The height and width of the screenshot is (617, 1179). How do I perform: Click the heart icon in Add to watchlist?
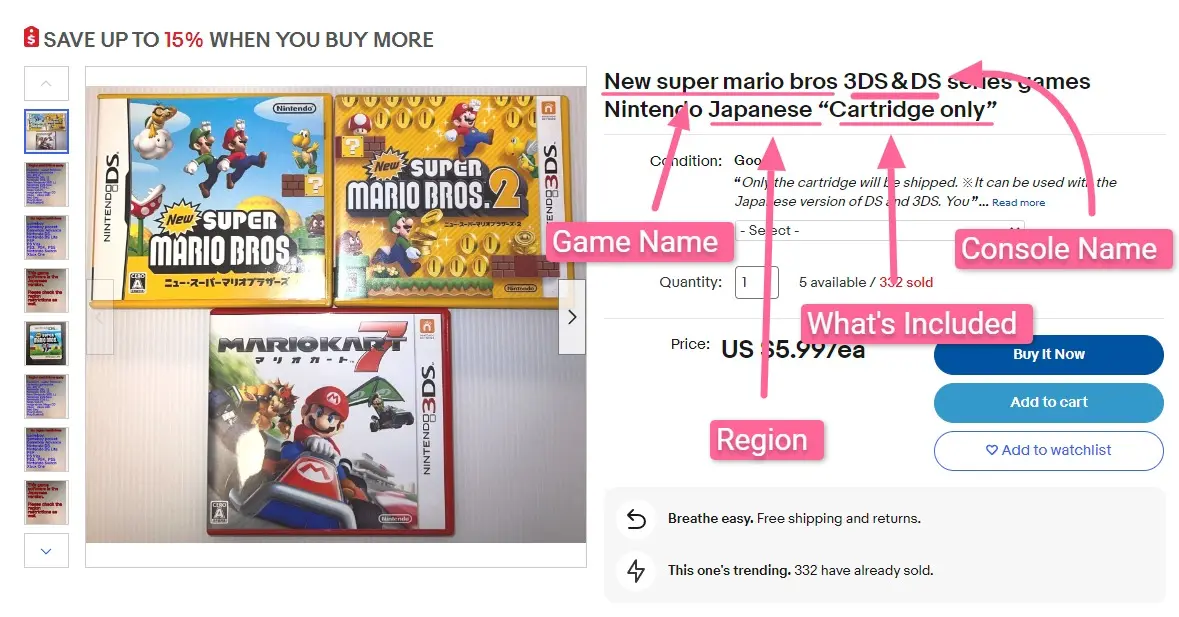992,449
